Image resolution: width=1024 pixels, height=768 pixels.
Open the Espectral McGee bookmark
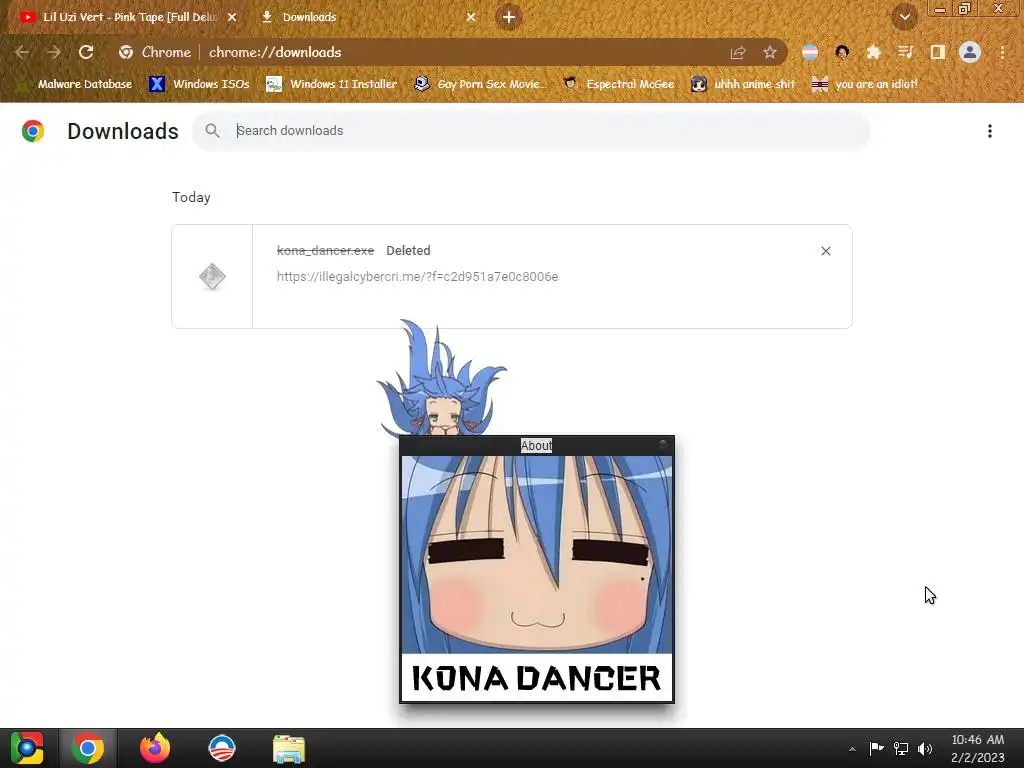tap(618, 84)
